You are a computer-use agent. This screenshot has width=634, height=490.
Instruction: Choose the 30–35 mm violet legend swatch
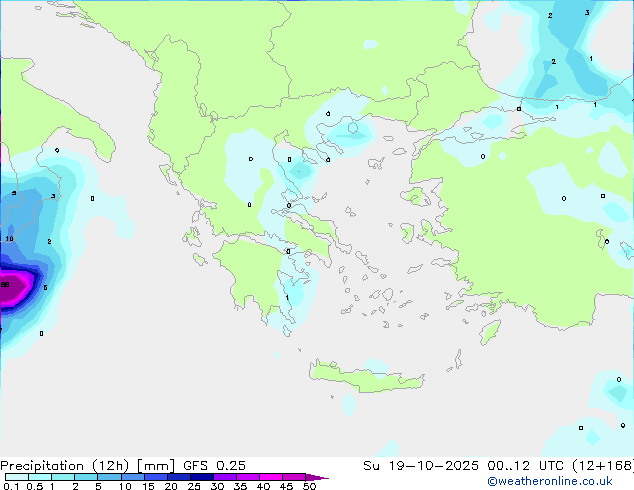coord(225,477)
